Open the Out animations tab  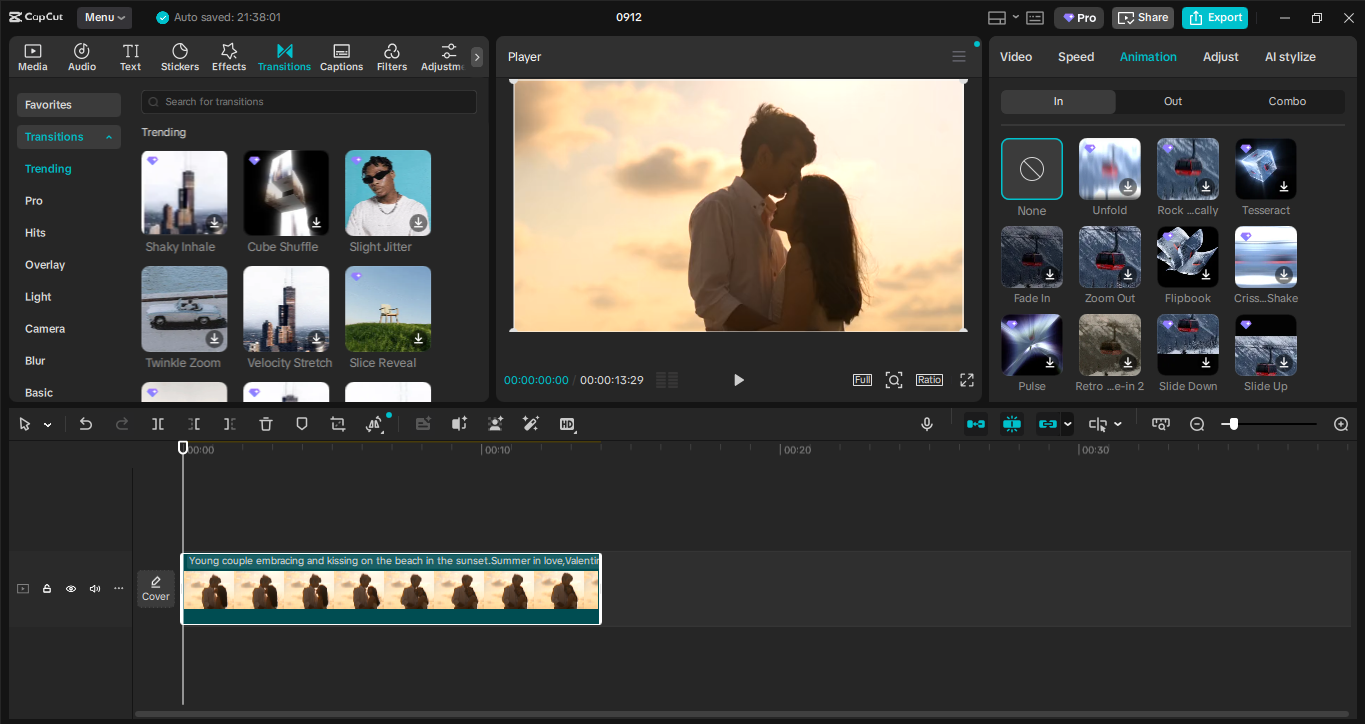[x=1172, y=101]
